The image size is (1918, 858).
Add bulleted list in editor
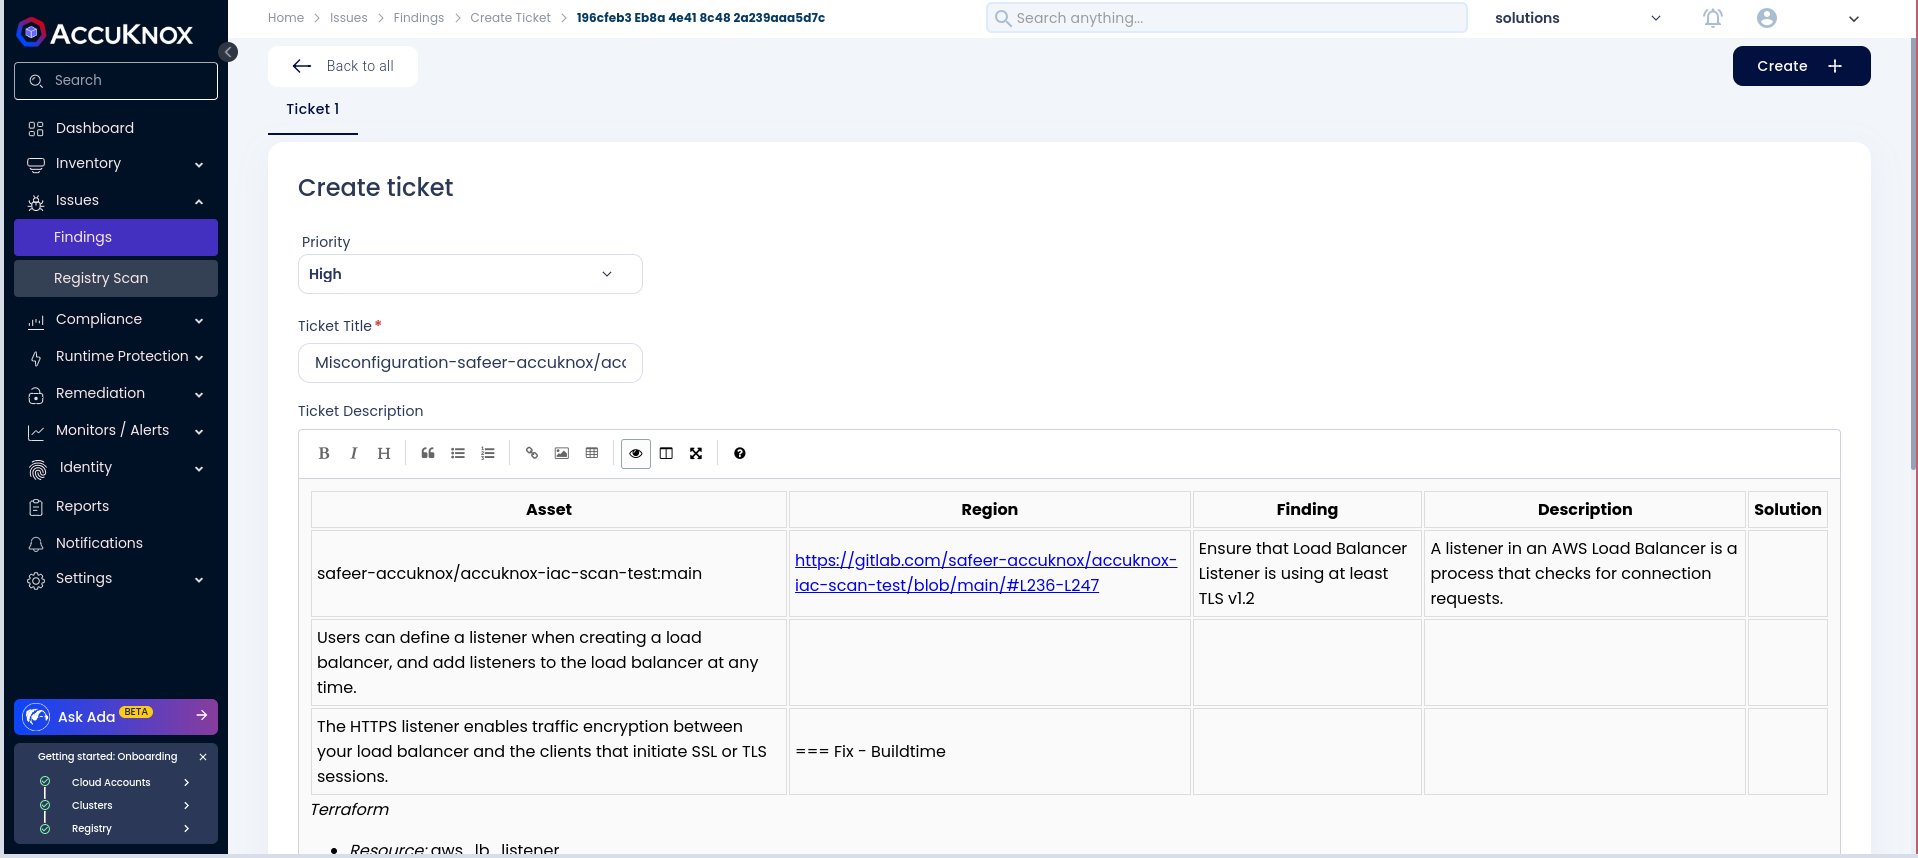[458, 453]
